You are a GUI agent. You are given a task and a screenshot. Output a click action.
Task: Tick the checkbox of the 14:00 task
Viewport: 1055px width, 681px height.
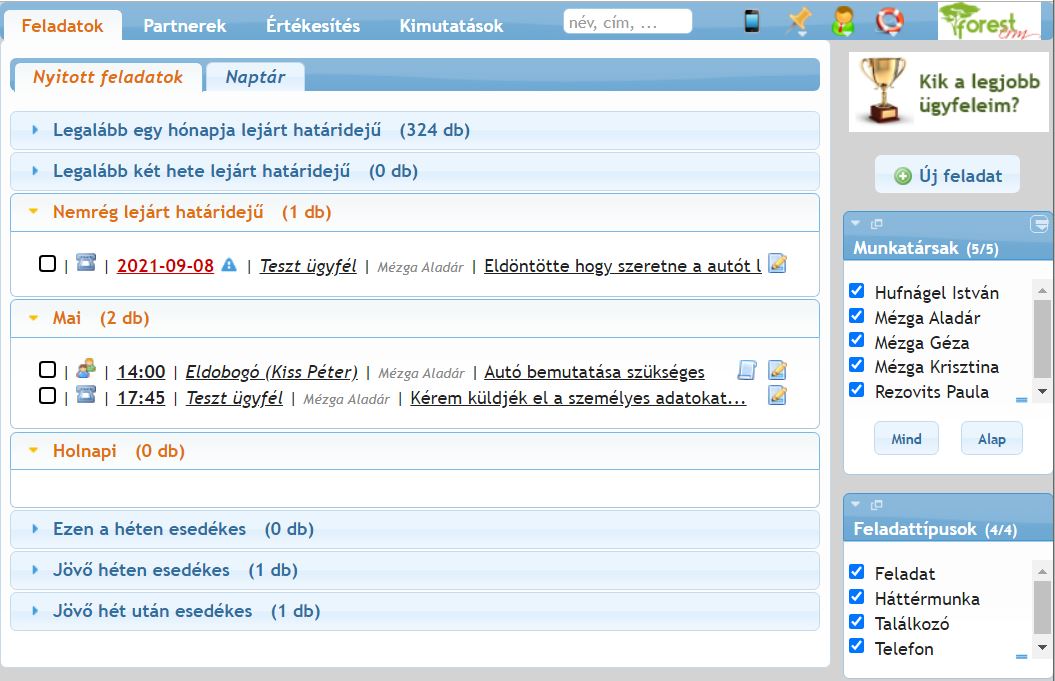(47, 370)
